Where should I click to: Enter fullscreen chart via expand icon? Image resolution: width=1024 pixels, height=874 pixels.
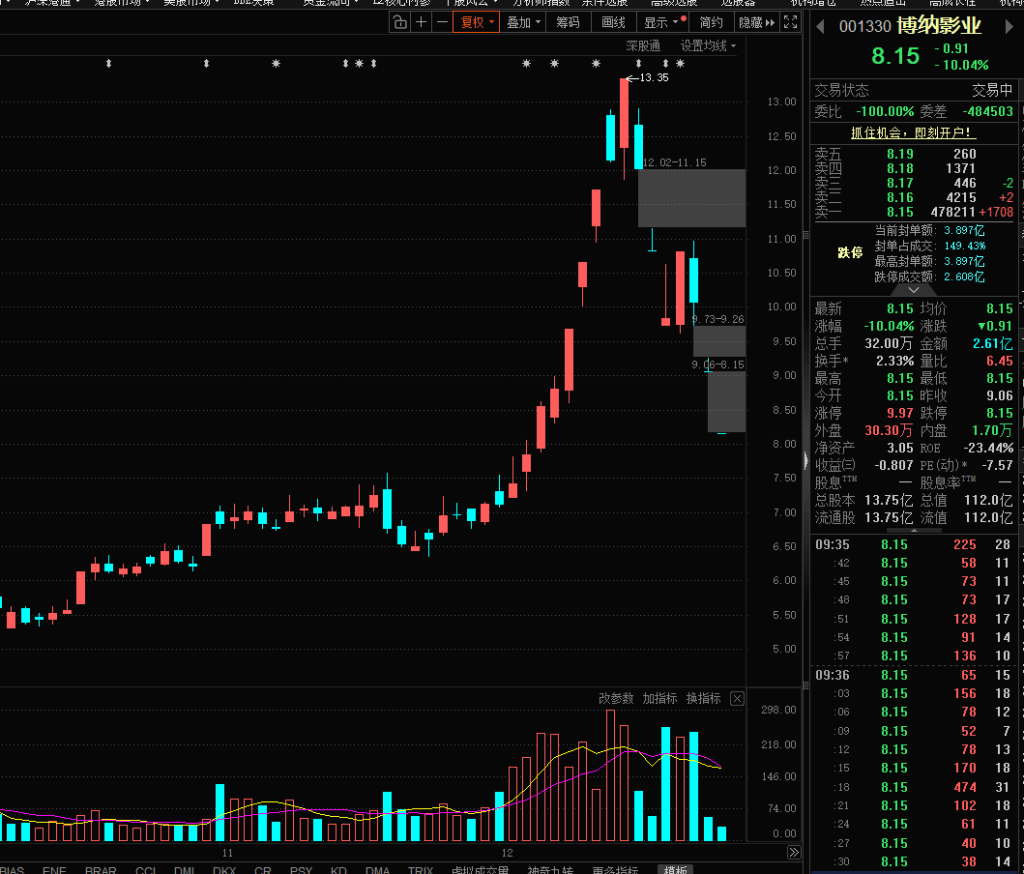(792, 22)
